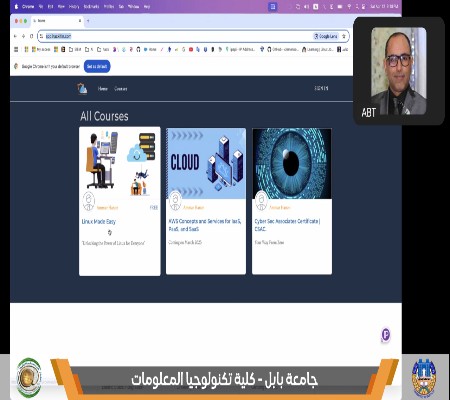450x400 pixels.
Task: Open the Courses nav link
Action: 121,89
